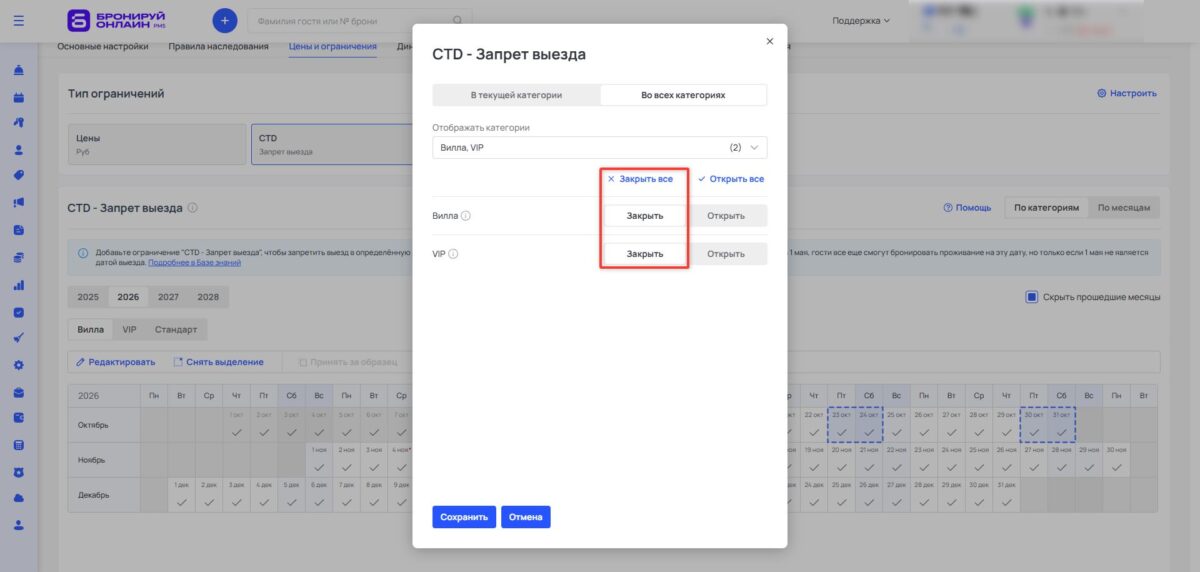Click the 23 окт calendar cell
The height and width of the screenshot is (572, 1200).
click(x=841, y=425)
